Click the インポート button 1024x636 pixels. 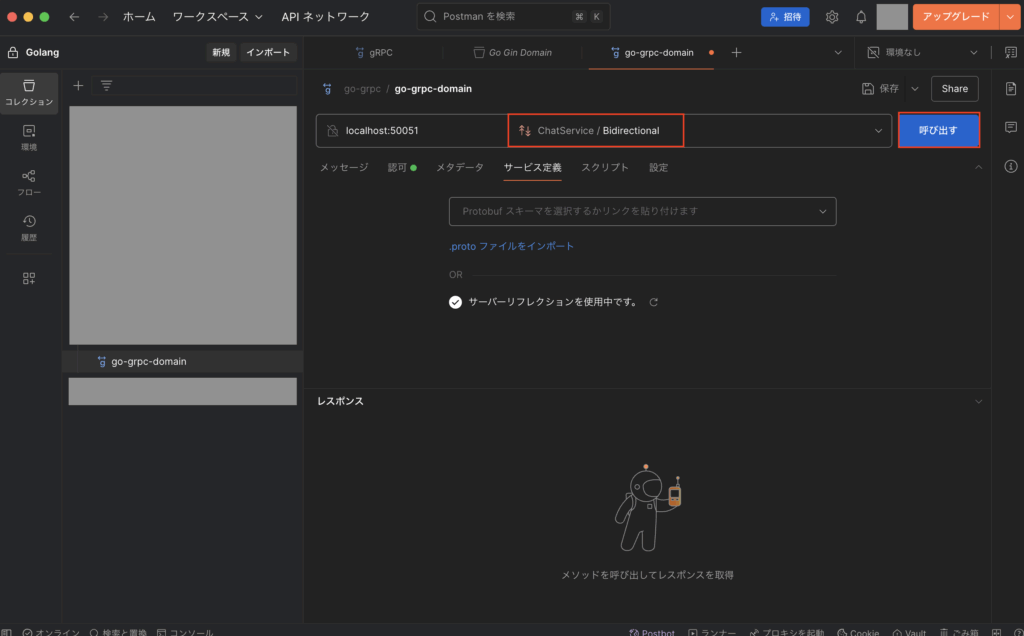tap(268, 52)
